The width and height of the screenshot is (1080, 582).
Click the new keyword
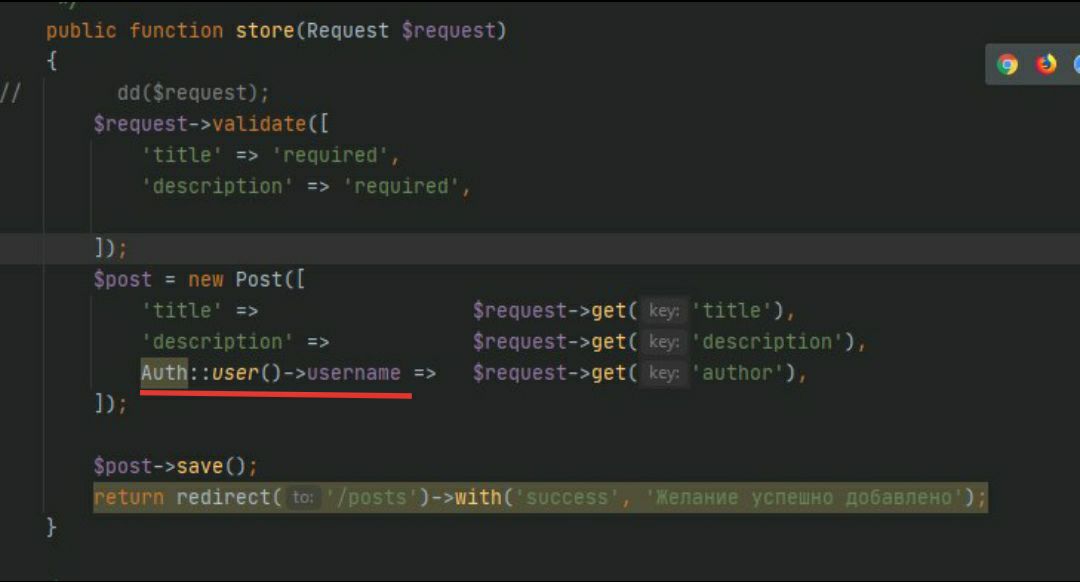tap(205, 280)
